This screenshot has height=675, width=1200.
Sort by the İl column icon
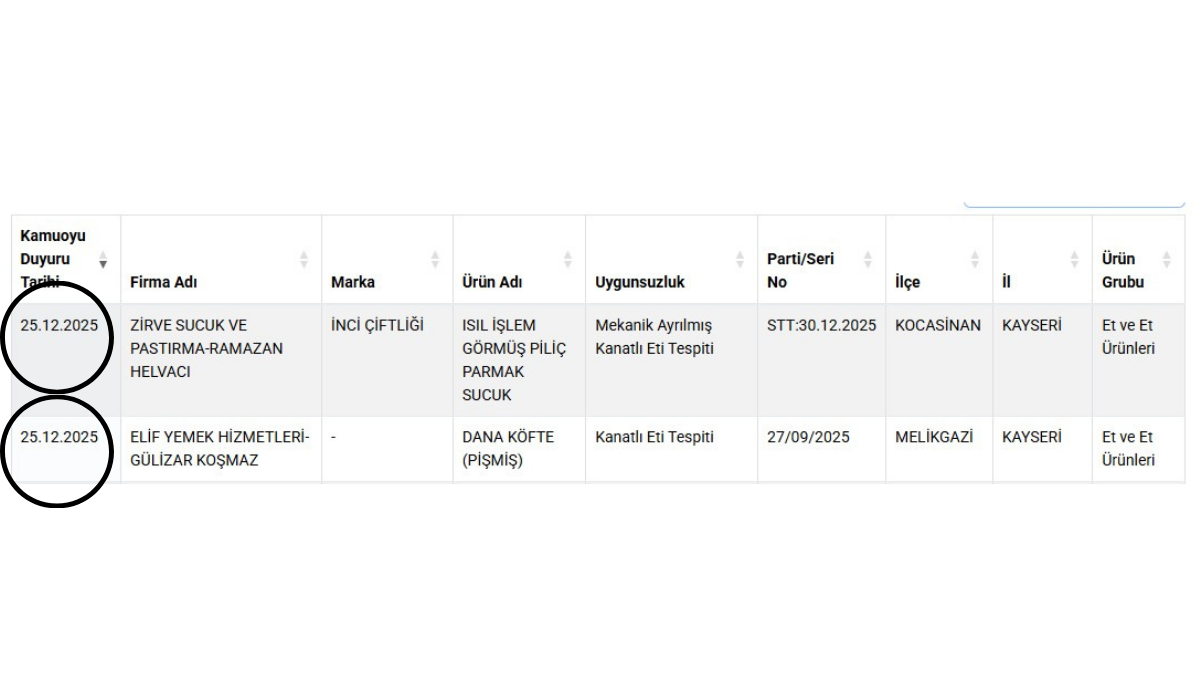pyautogui.click(x=1074, y=260)
